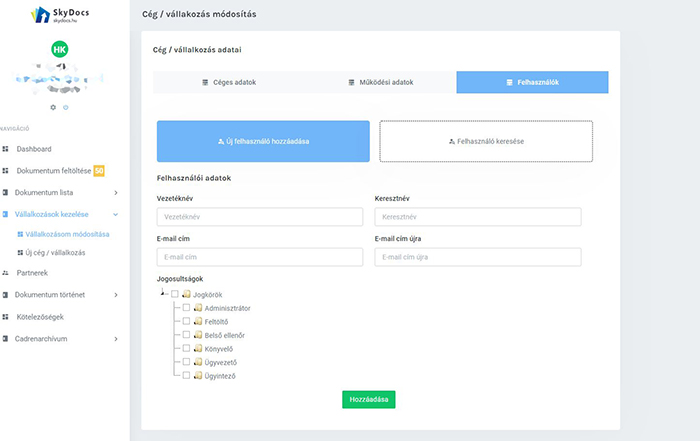Open the Működési adatok tab
This screenshot has width=700, height=441.
coord(380,82)
